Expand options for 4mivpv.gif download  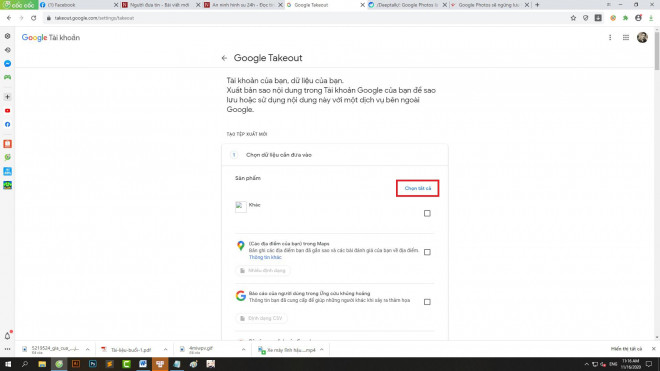(244, 350)
